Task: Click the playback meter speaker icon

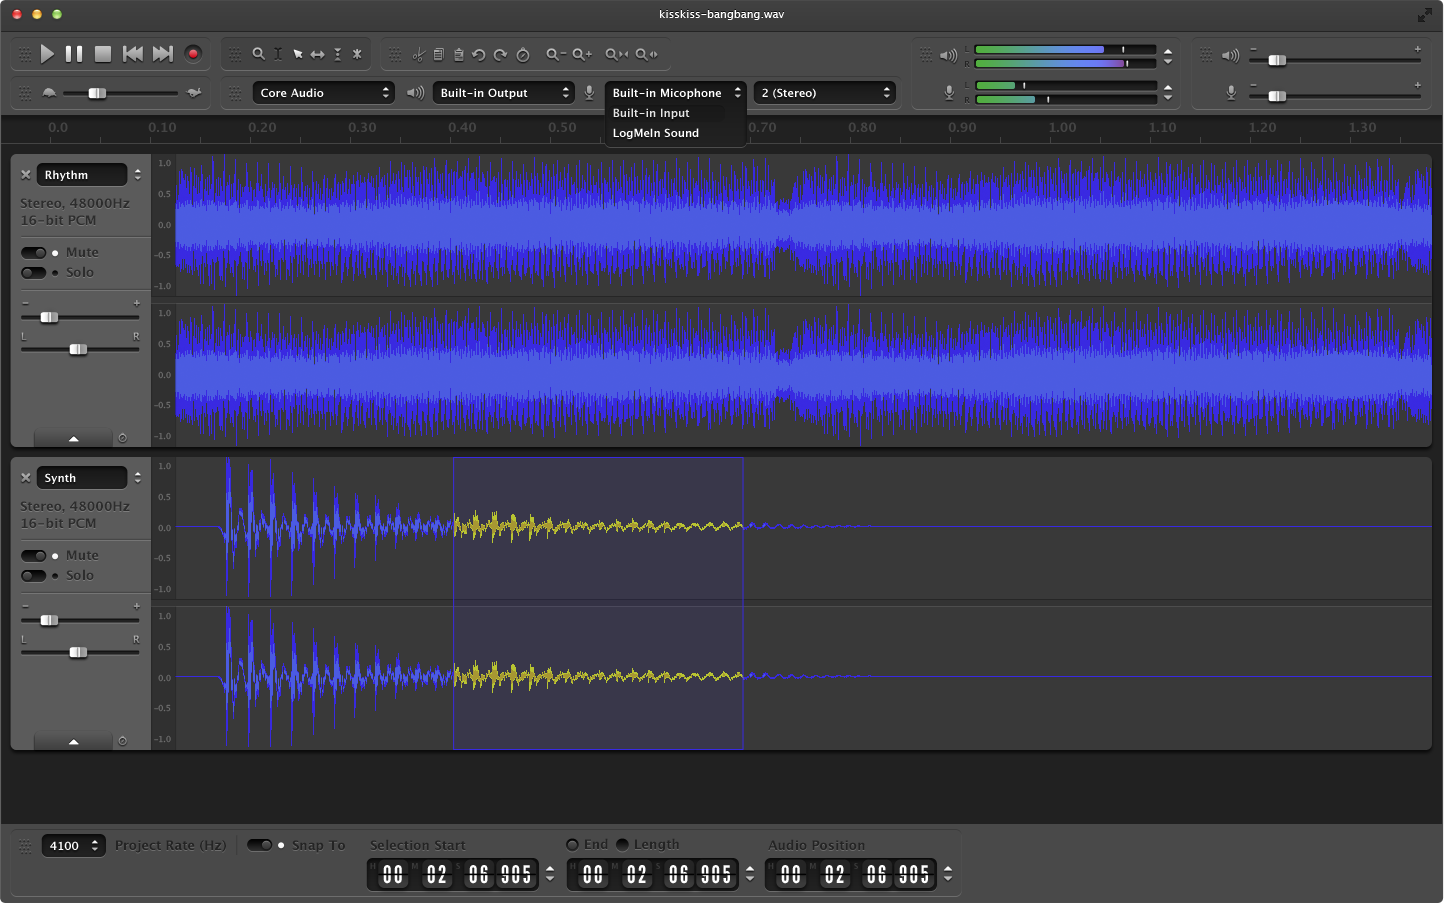Action: [x=948, y=55]
